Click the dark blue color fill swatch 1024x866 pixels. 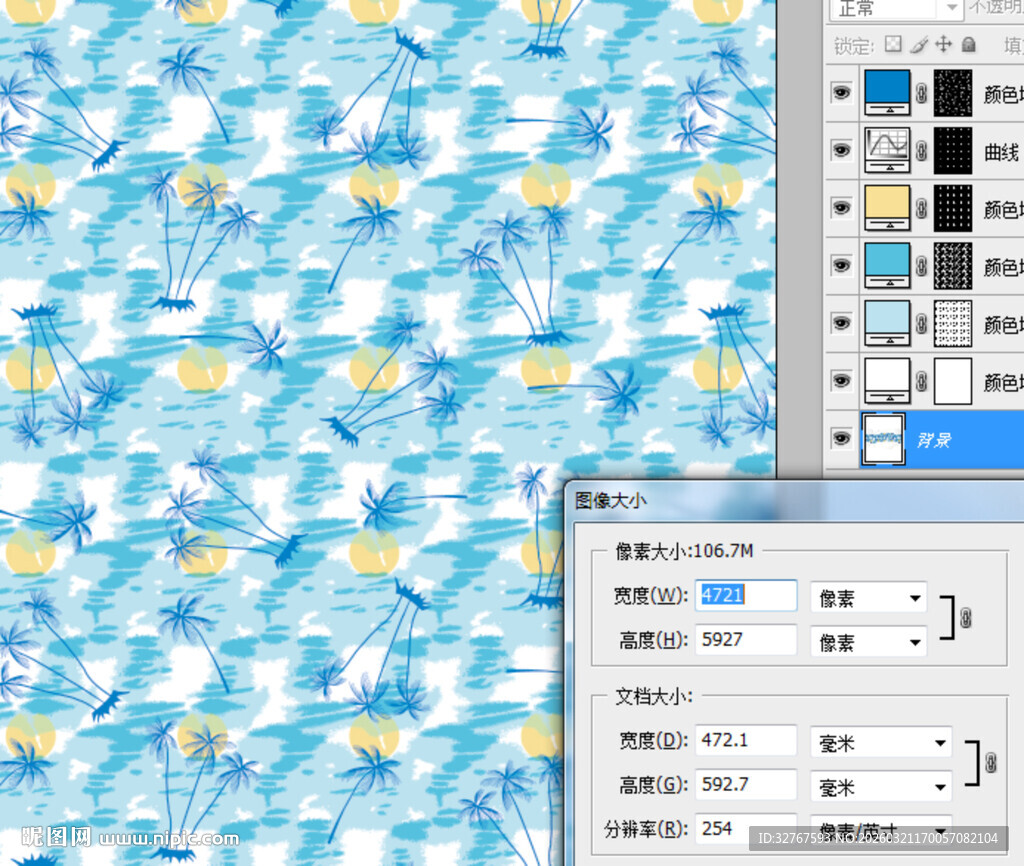point(887,93)
